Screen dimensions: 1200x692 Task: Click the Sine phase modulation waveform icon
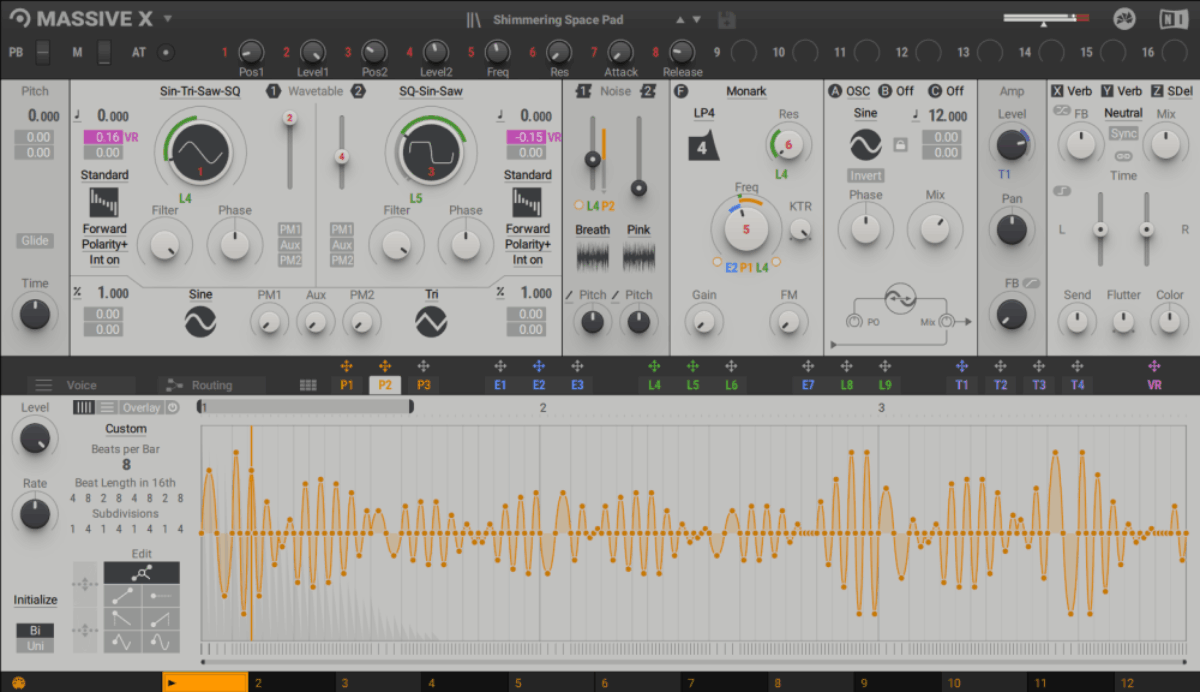coord(201,321)
